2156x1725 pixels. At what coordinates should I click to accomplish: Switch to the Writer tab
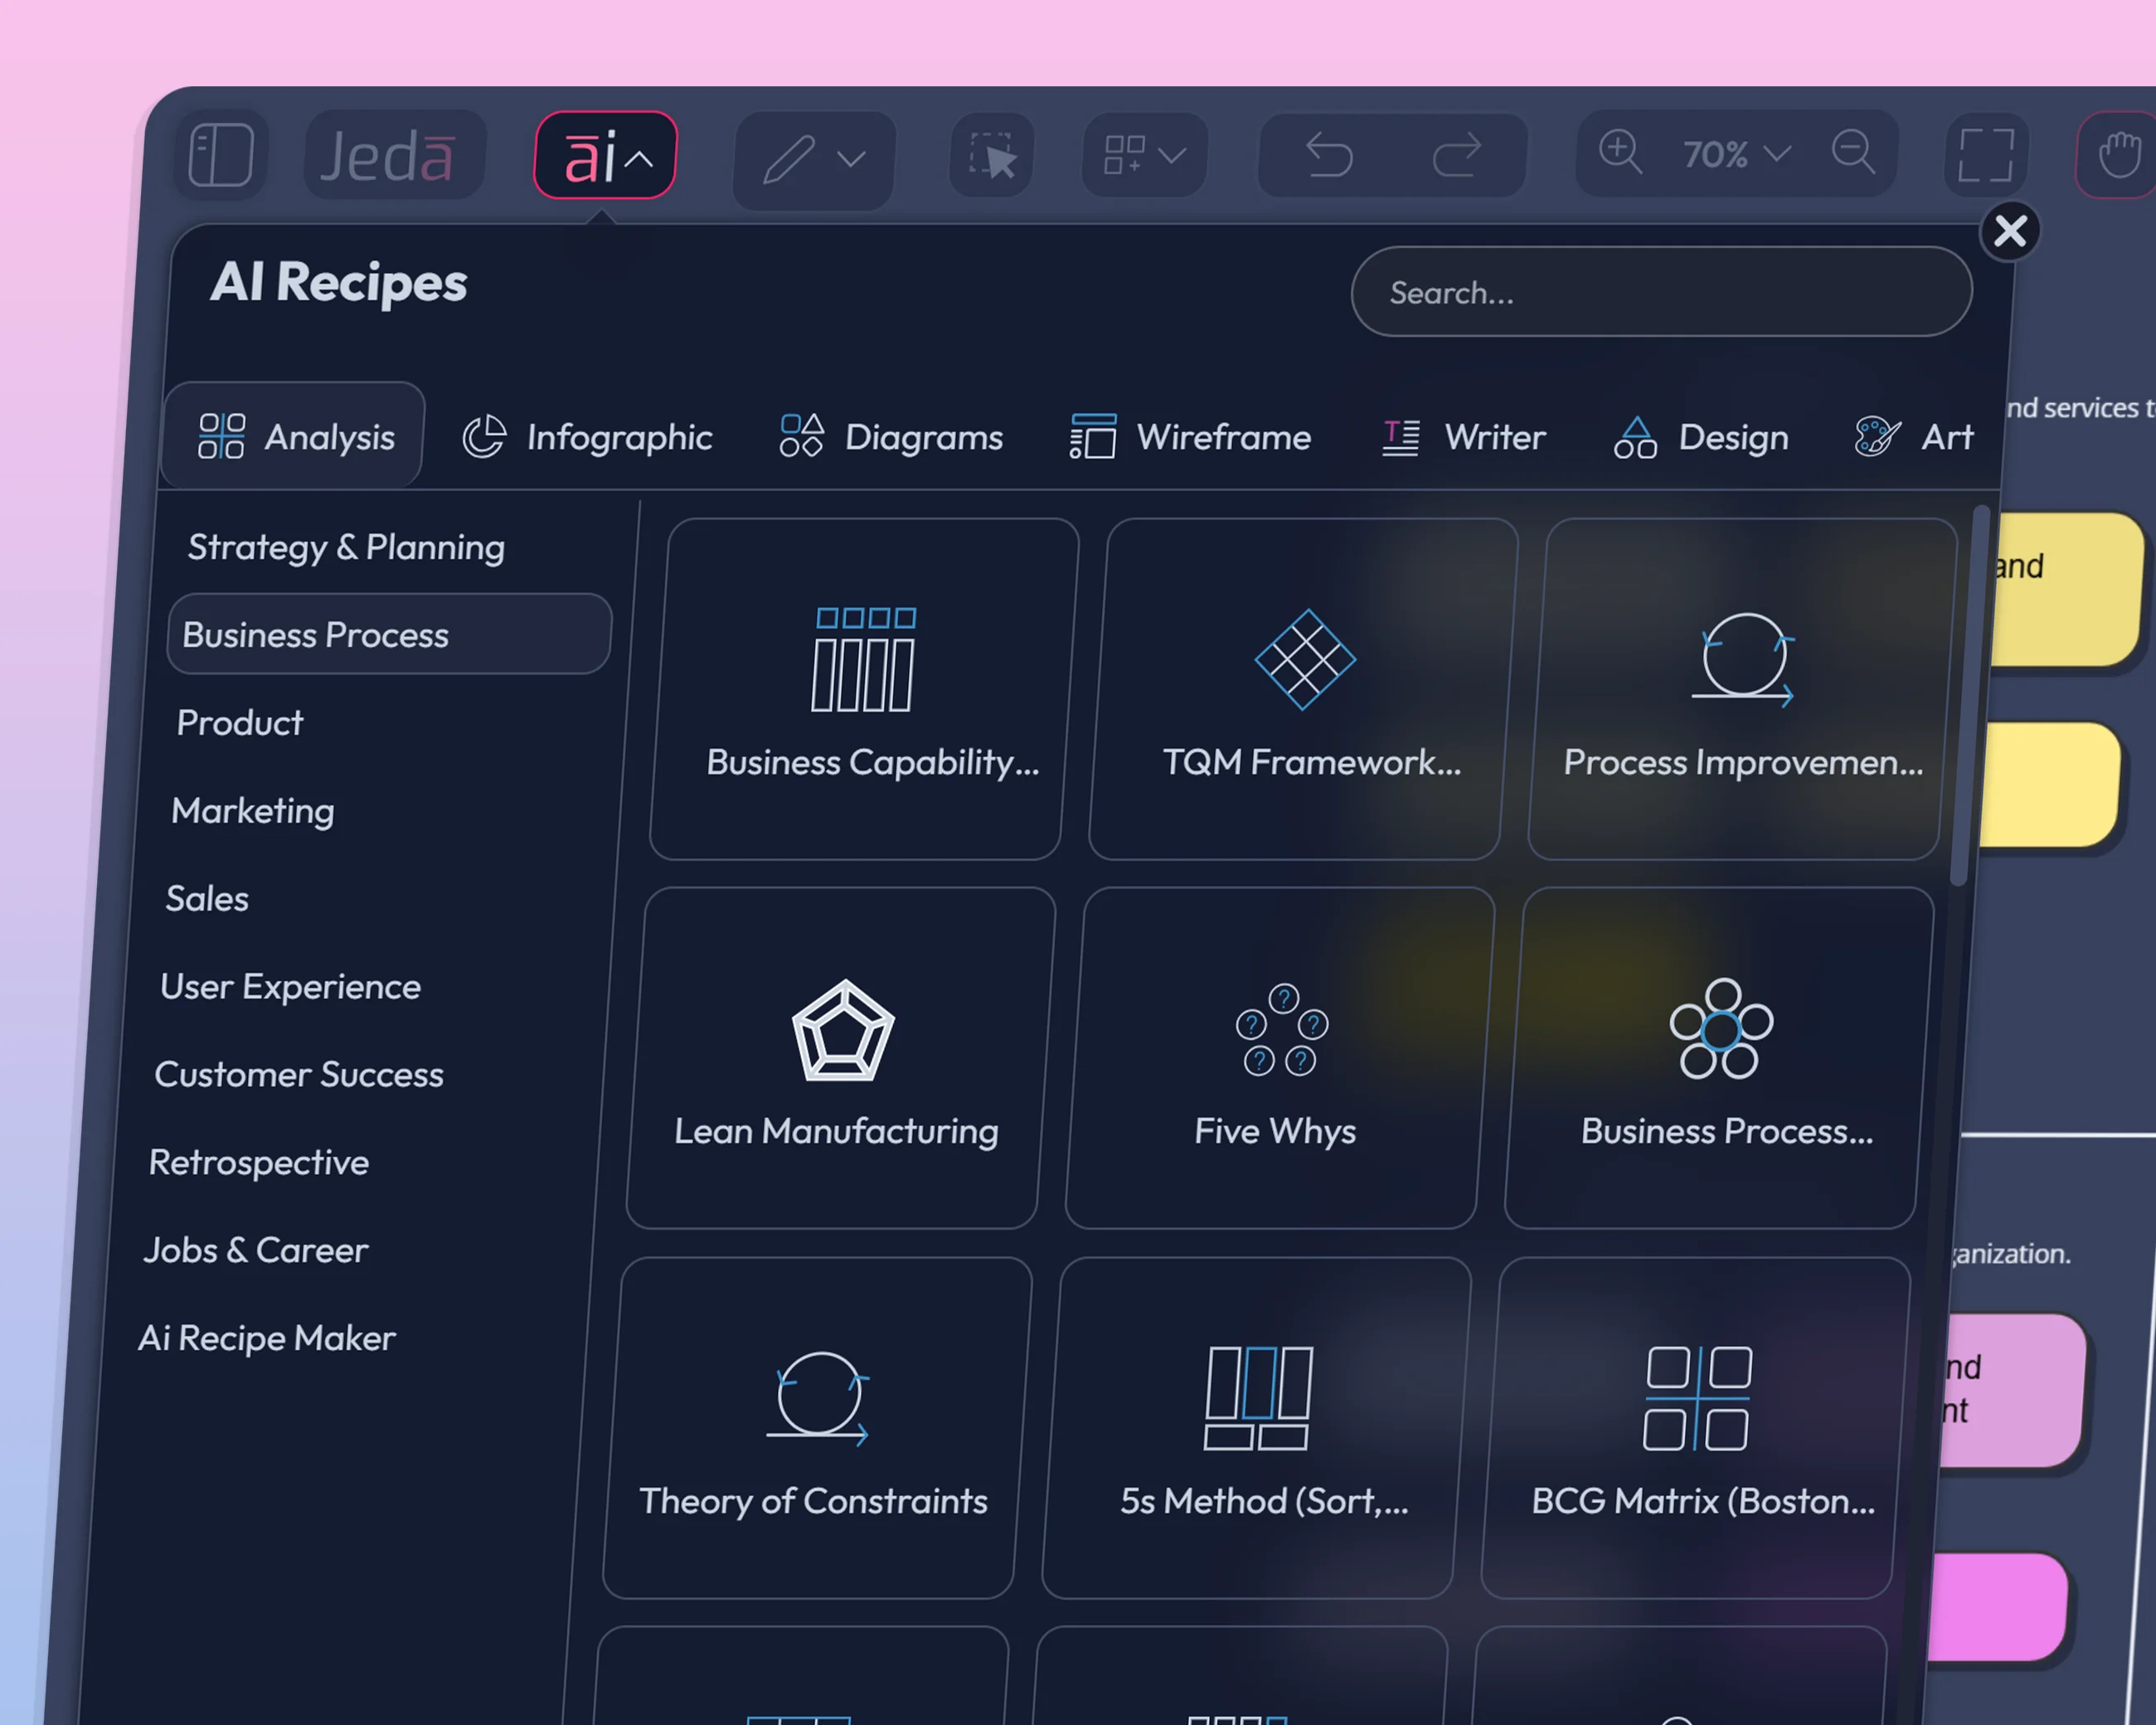click(1462, 437)
